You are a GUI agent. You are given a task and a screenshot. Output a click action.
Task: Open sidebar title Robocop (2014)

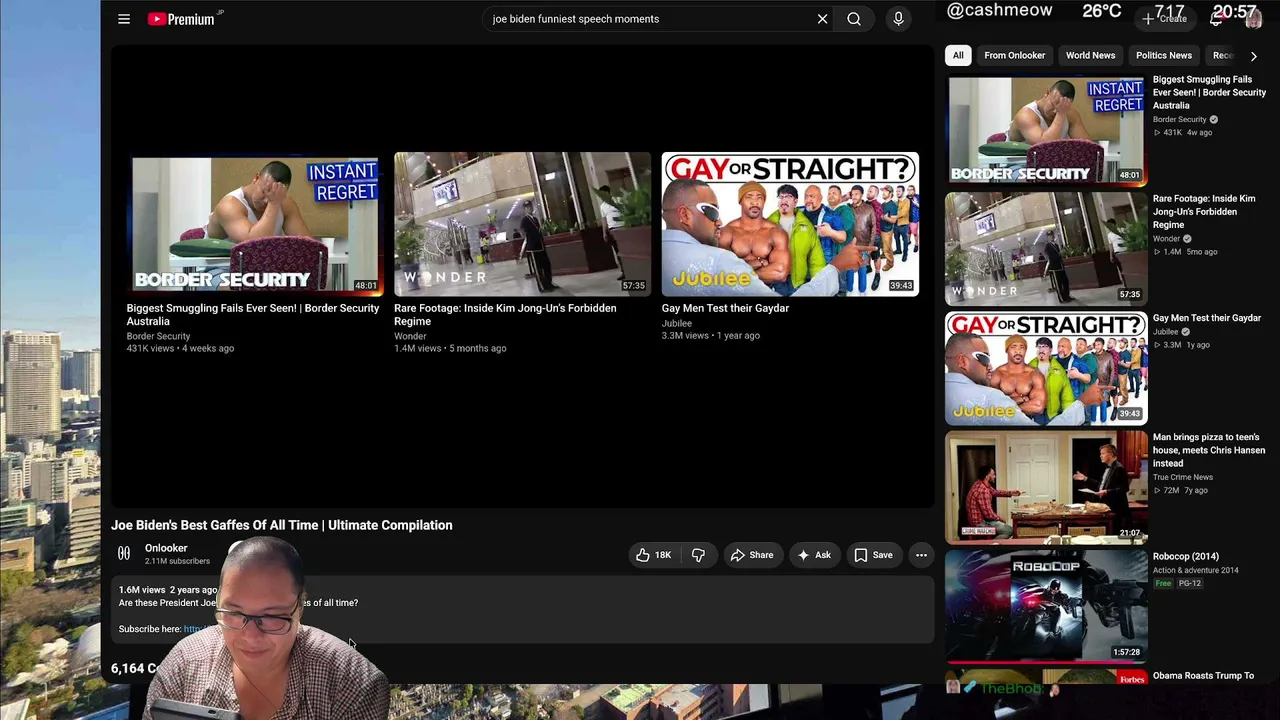click(x=1186, y=556)
